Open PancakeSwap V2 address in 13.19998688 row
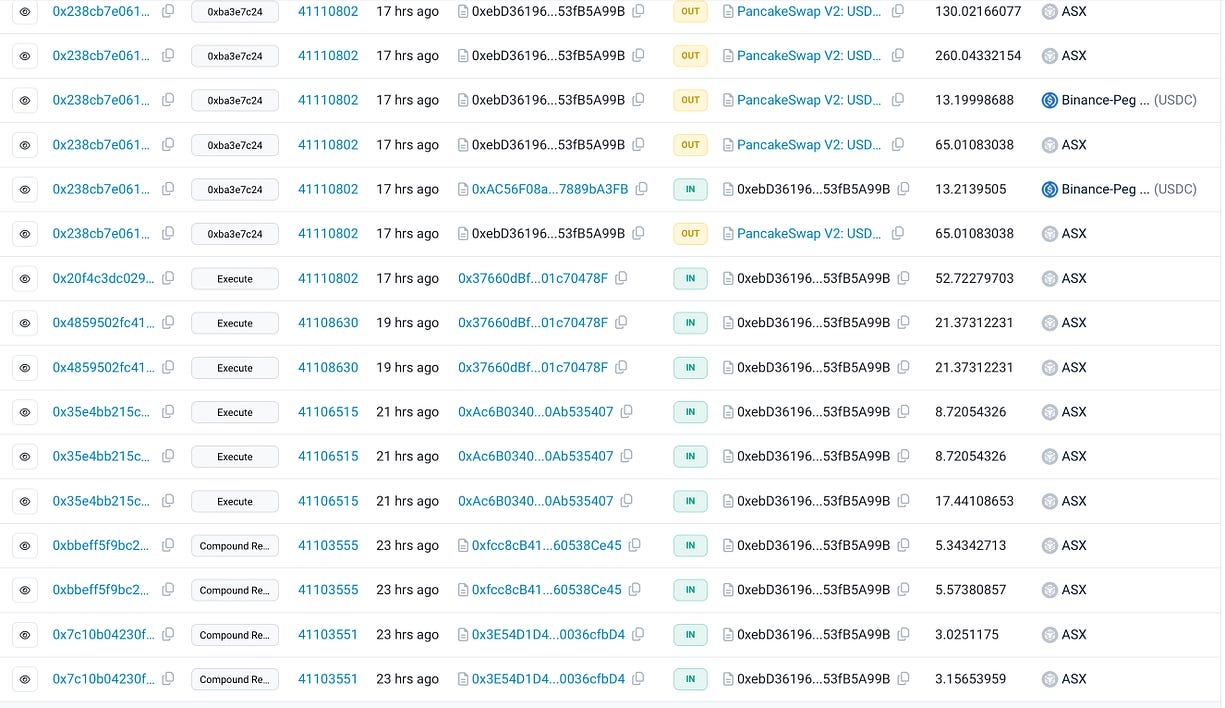Image resolution: width=1225 pixels, height=708 pixels. [x=809, y=100]
